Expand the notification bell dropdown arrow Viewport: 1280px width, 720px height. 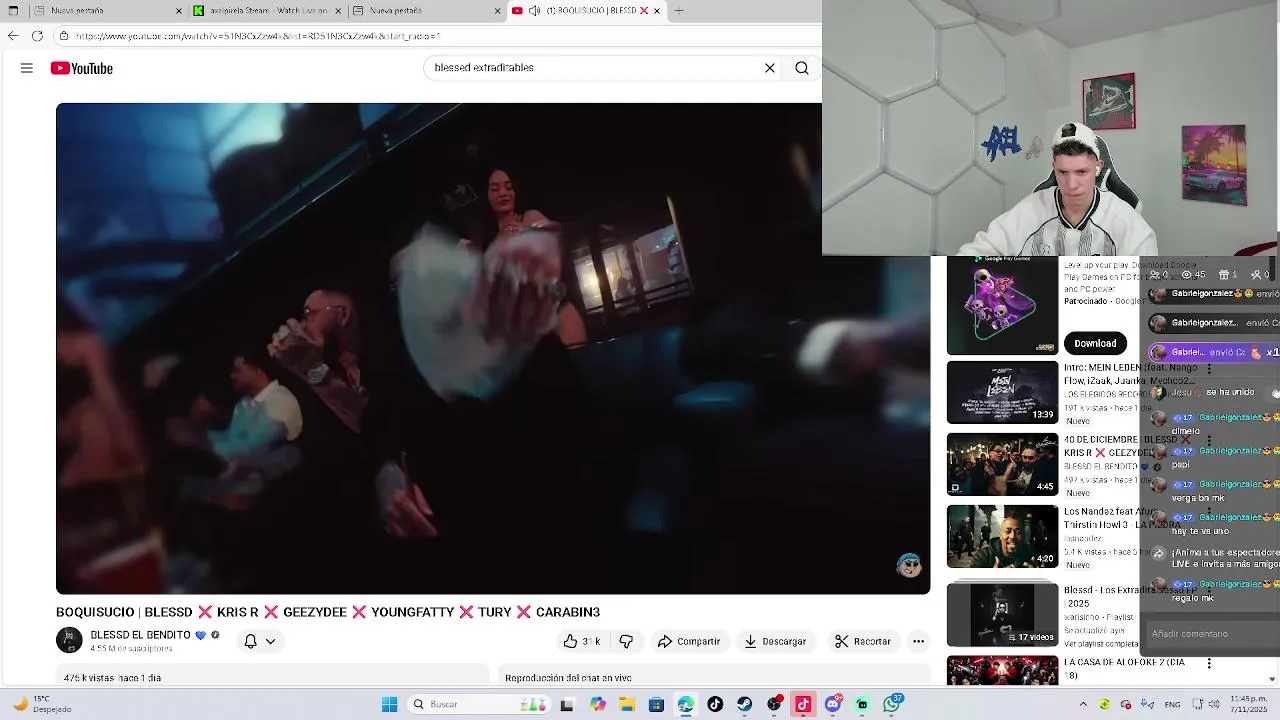point(270,642)
